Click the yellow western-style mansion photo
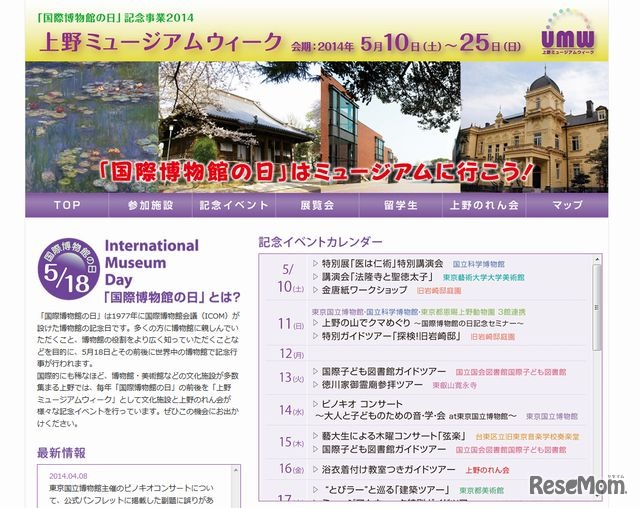 534,126
